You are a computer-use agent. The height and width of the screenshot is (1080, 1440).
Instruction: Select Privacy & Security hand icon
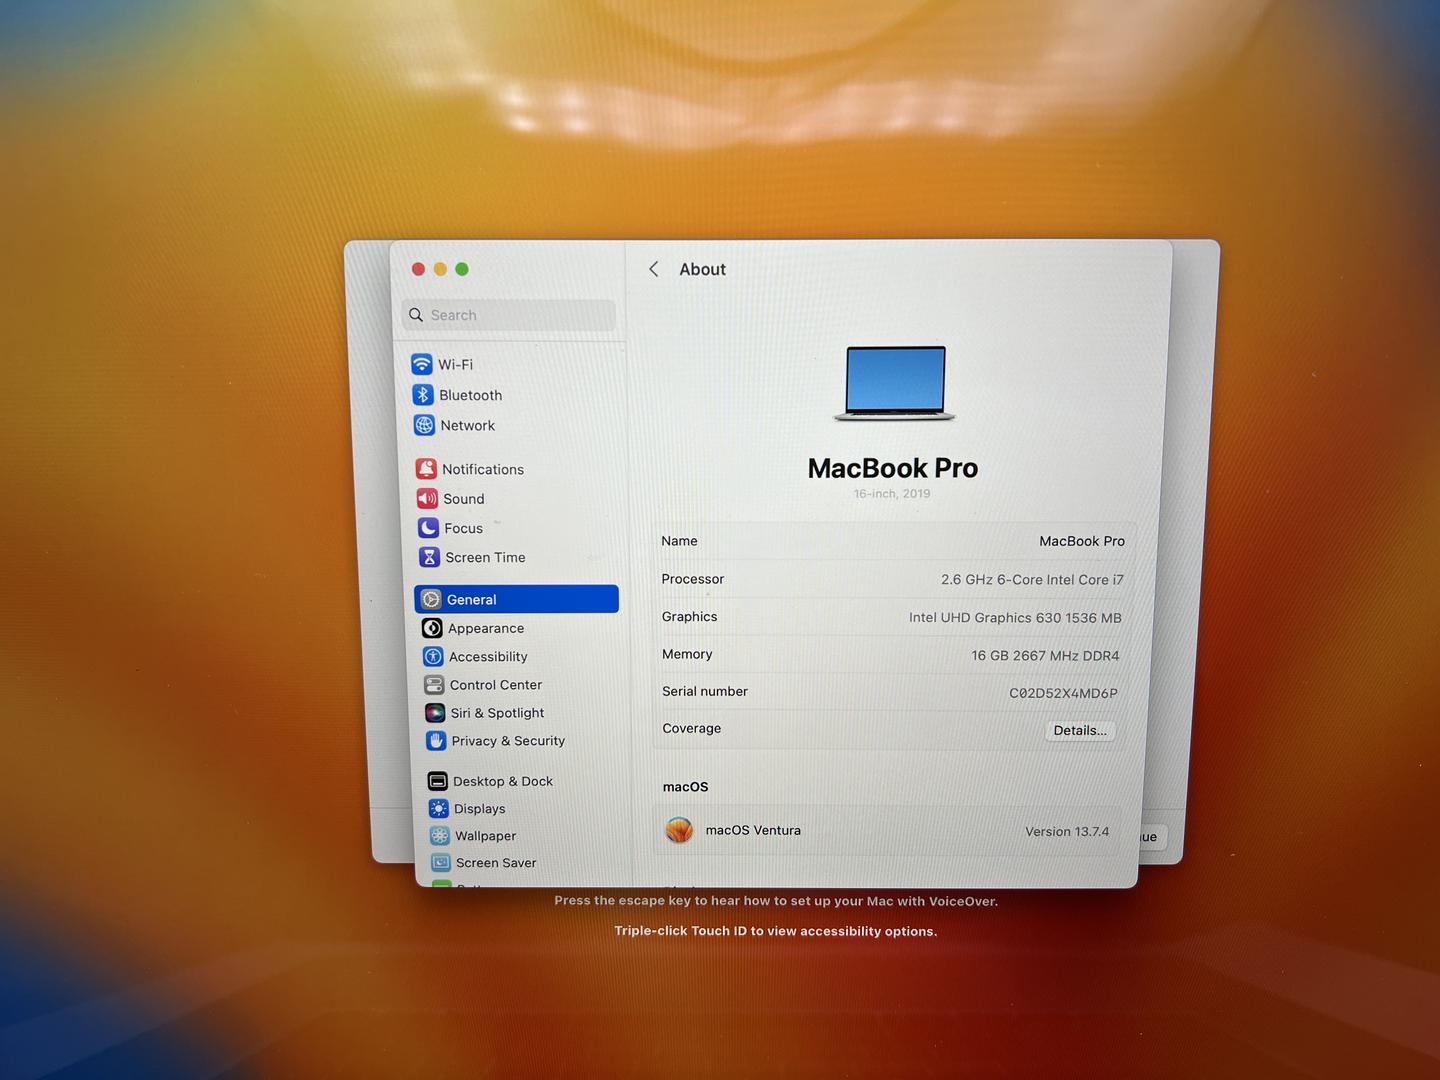click(x=436, y=741)
